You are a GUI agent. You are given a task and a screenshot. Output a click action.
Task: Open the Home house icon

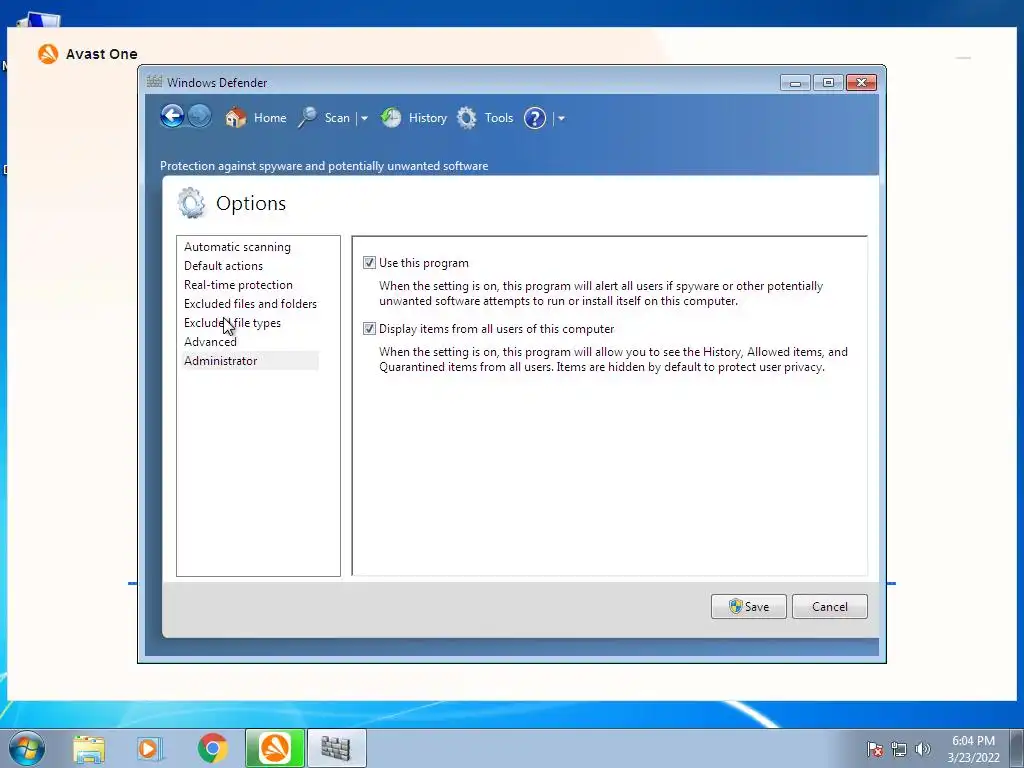pyautogui.click(x=235, y=118)
